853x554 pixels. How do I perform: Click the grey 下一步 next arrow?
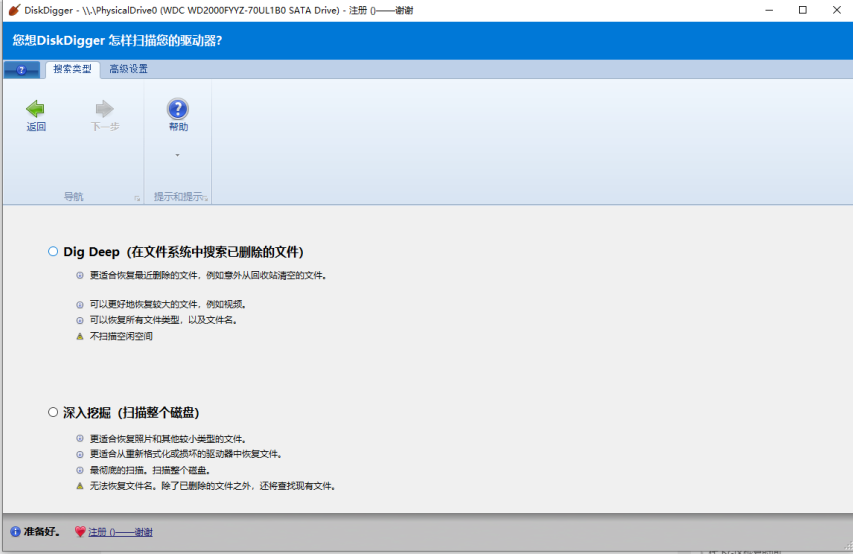coord(105,110)
